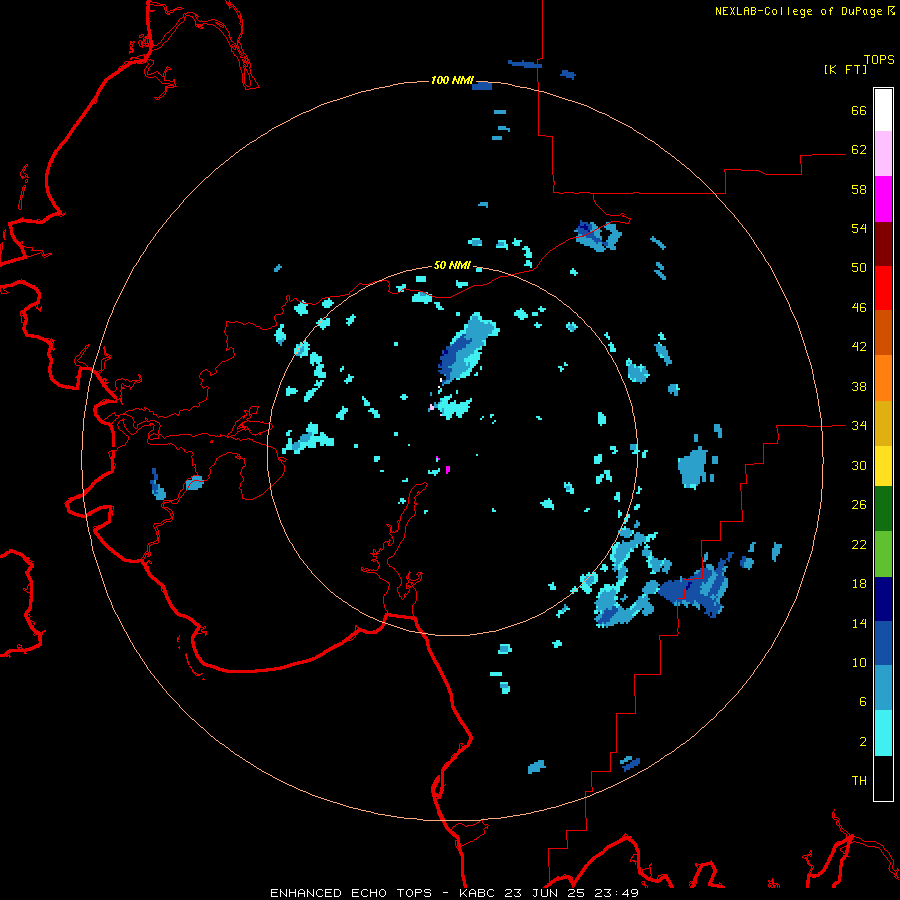
Task: Click the magenta legend color swatch
Action: [883, 199]
